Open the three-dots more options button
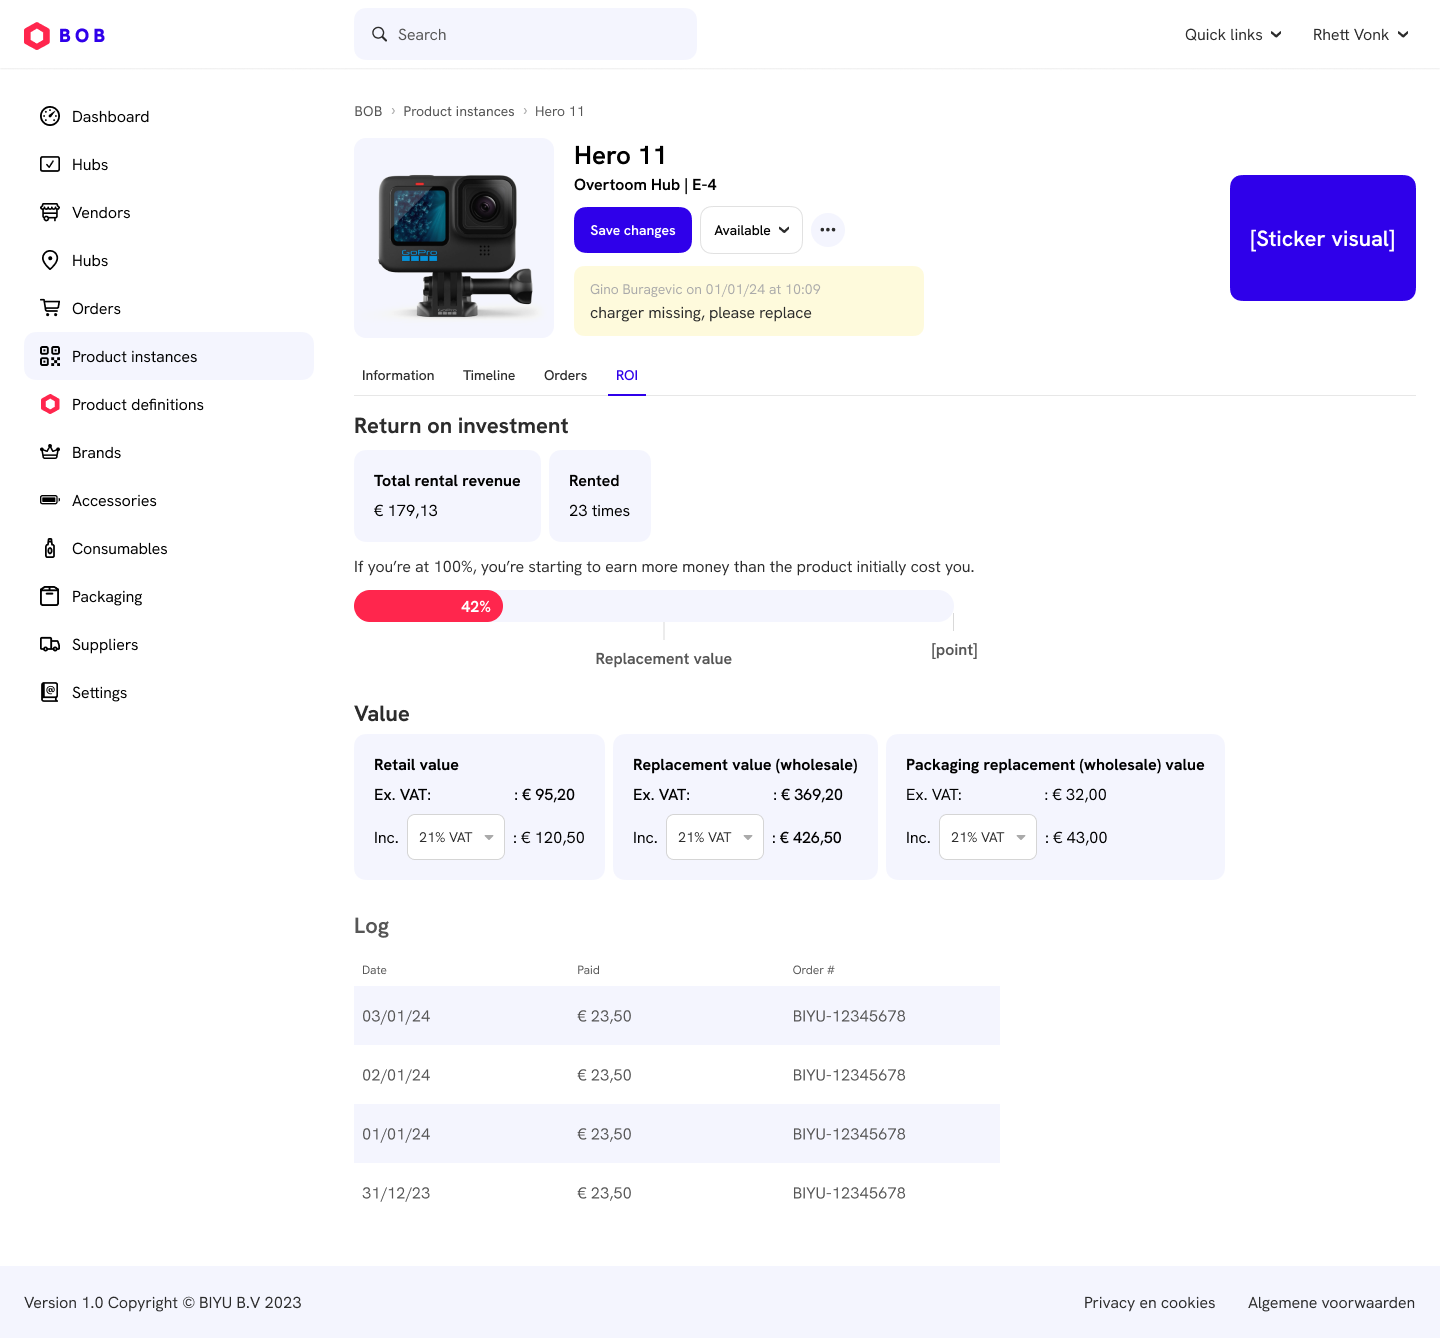This screenshot has height=1338, width=1440. pos(827,230)
